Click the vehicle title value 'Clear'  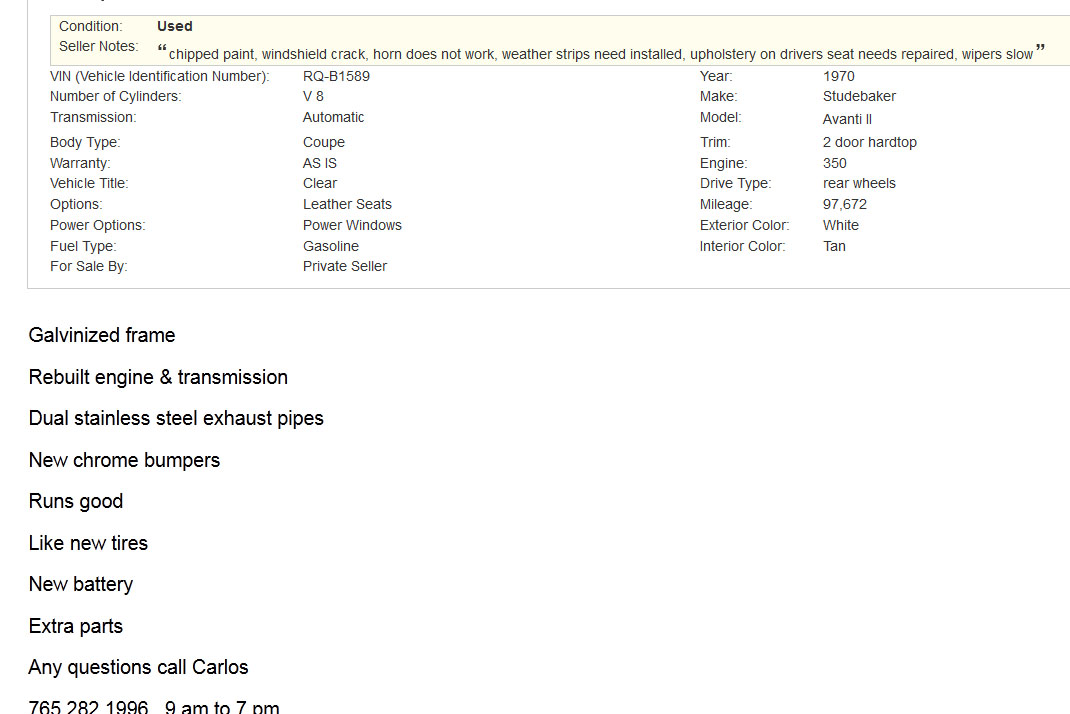tap(320, 183)
